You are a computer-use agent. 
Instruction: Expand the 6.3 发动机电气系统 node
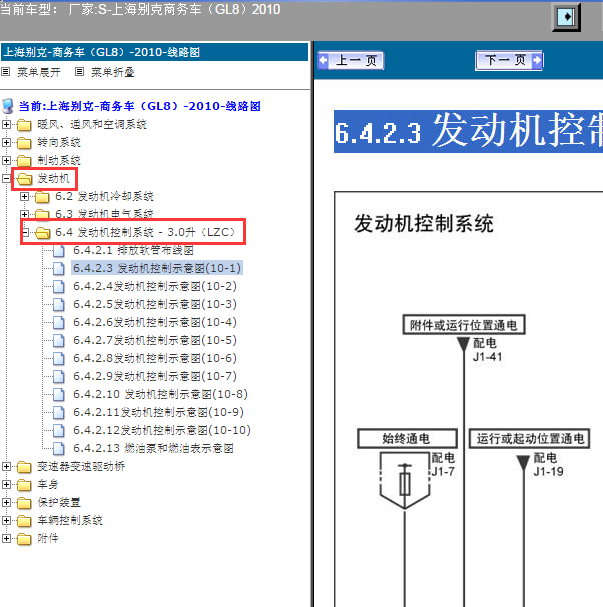[x=24, y=214]
